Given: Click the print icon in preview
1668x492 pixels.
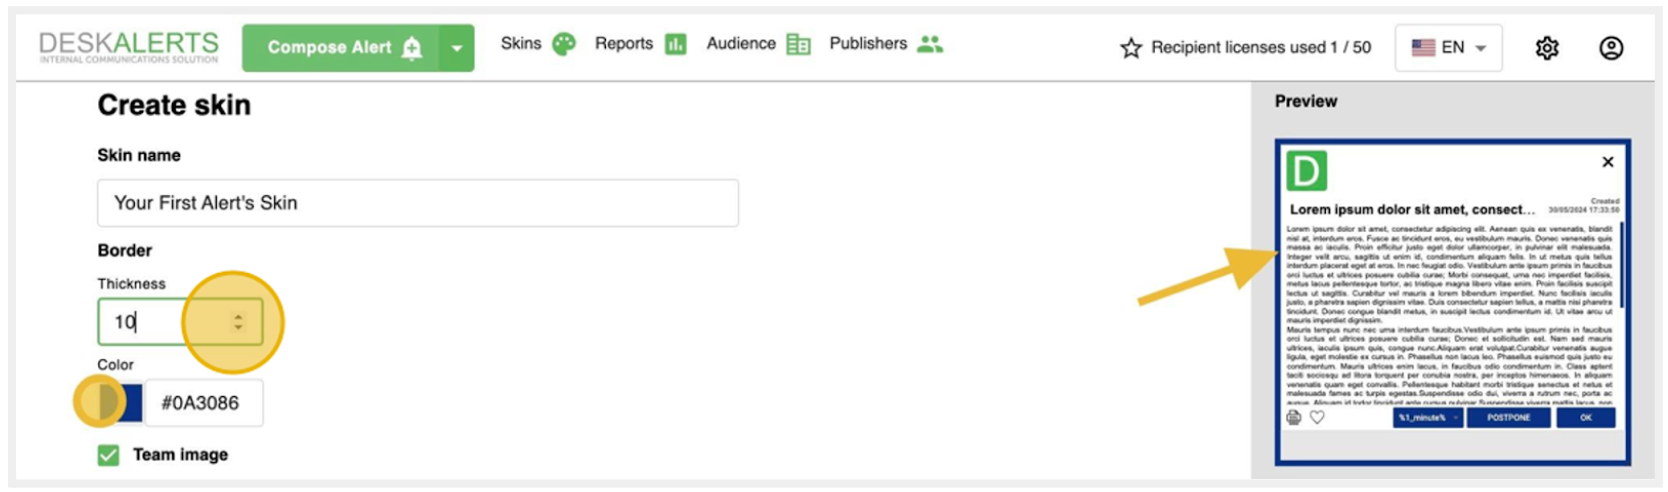Looking at the screenshot, I should click(1294, 417).
